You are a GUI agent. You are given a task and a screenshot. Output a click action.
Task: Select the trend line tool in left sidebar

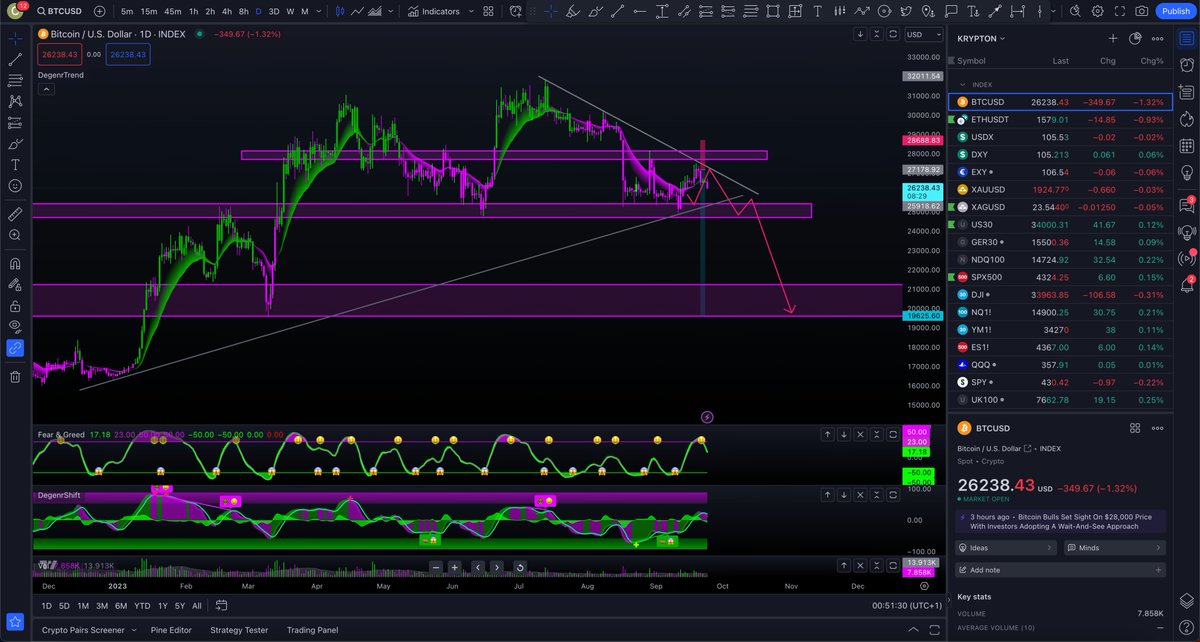[15, 59]
